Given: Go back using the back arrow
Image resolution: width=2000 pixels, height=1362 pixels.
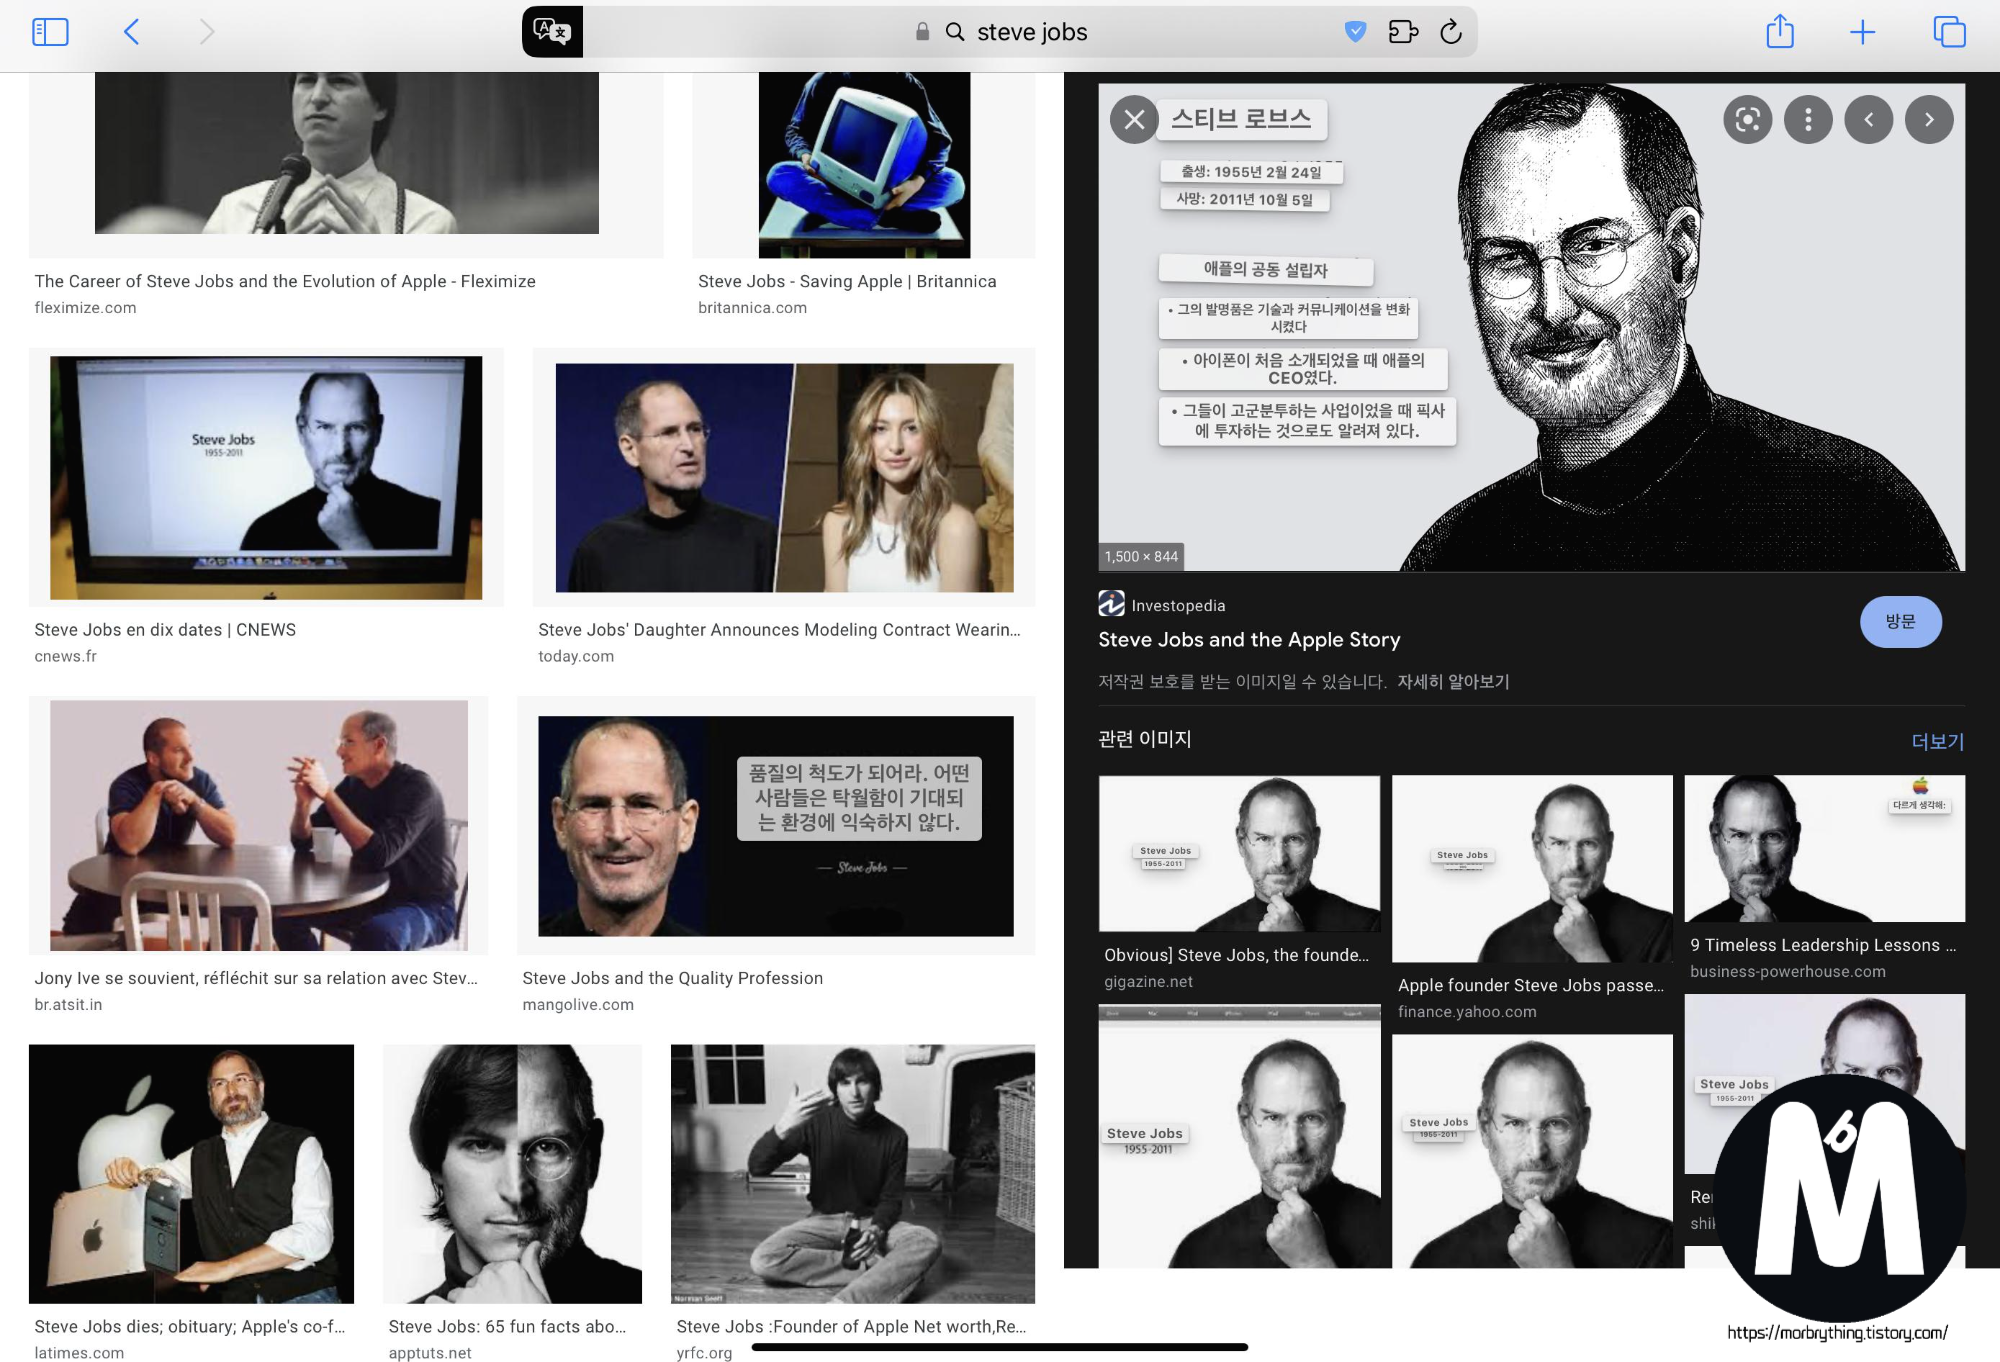Looking at the screenshot, I should coord(132,32).
